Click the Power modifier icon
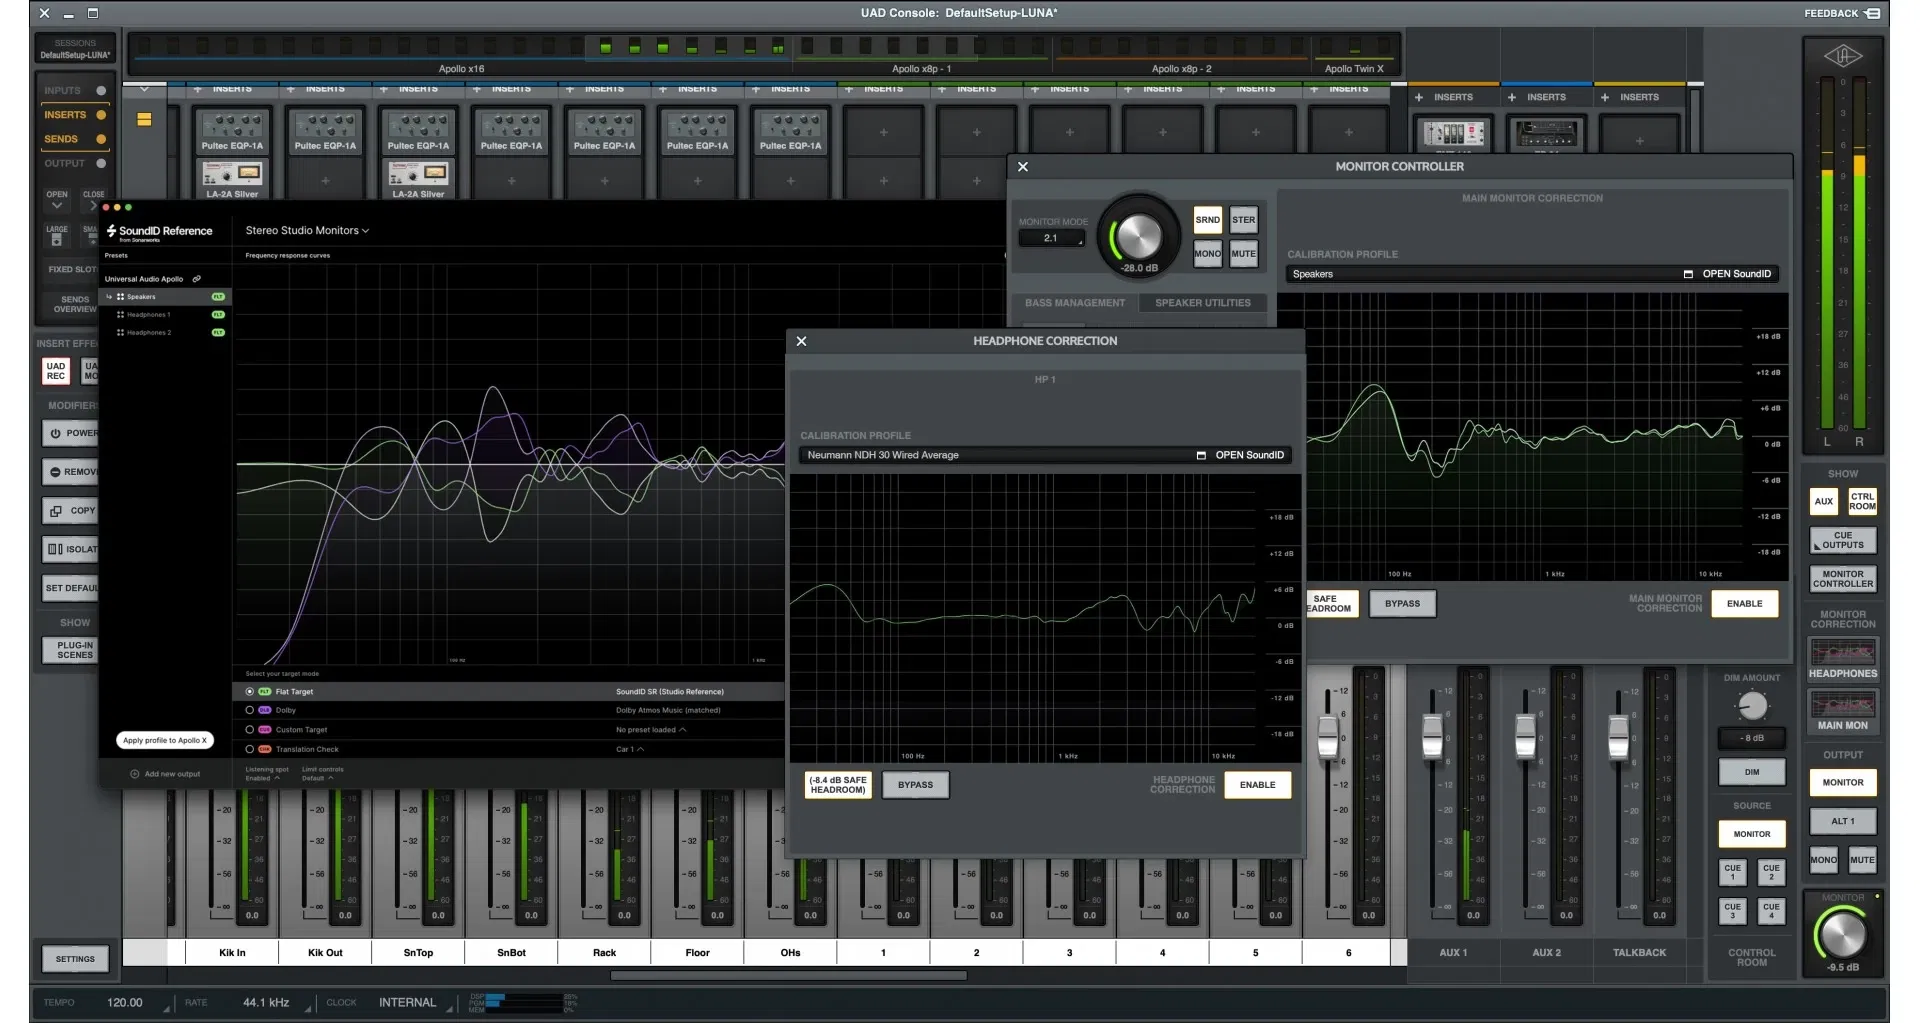 click(56, 432)
